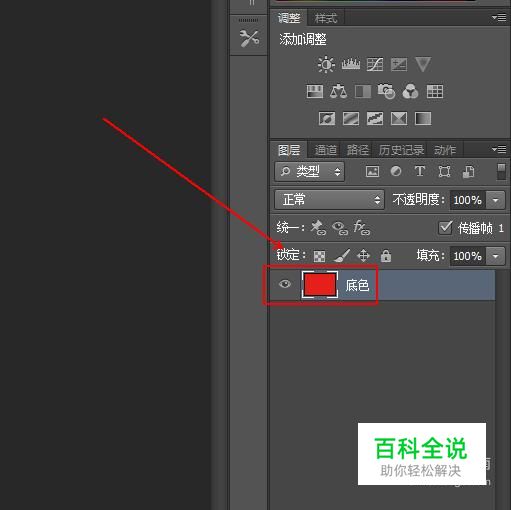Screen dimensions: 511x510
Task: Filter layers by smart objects
Action: (x=468, y=172)
